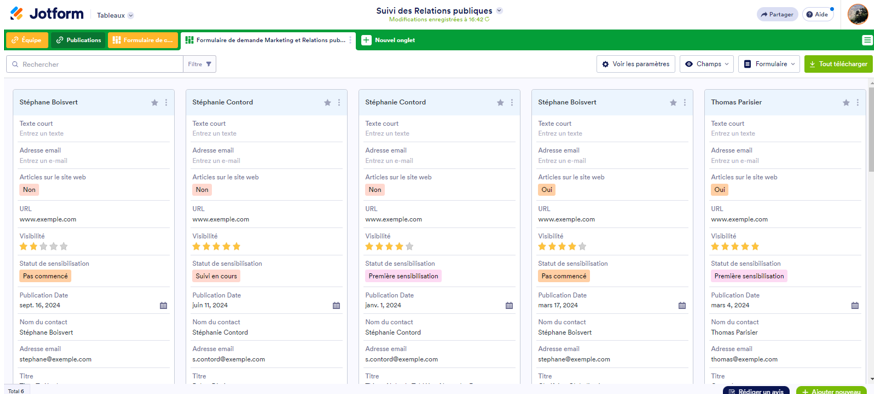This screenshot has width=874, height=394.
Task: Open the tab list menu icon at the end of the green bar
Action: (867, 40)
